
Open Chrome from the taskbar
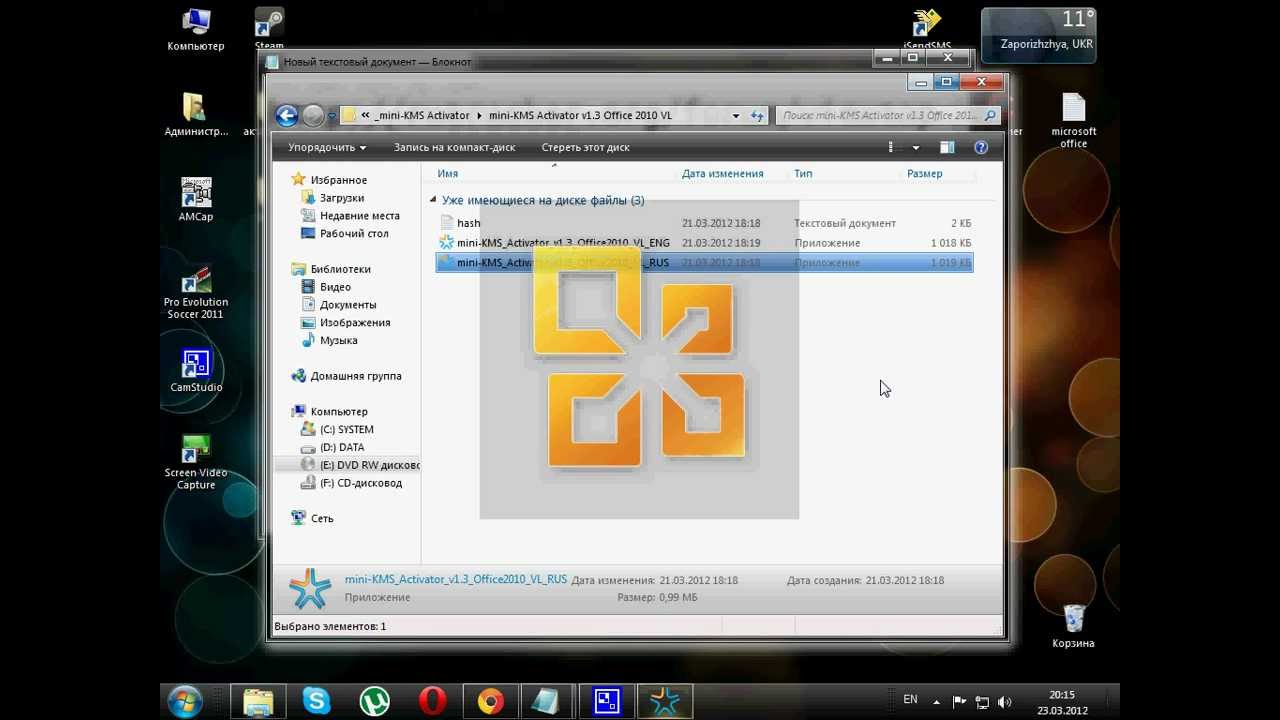pos(490,702)
